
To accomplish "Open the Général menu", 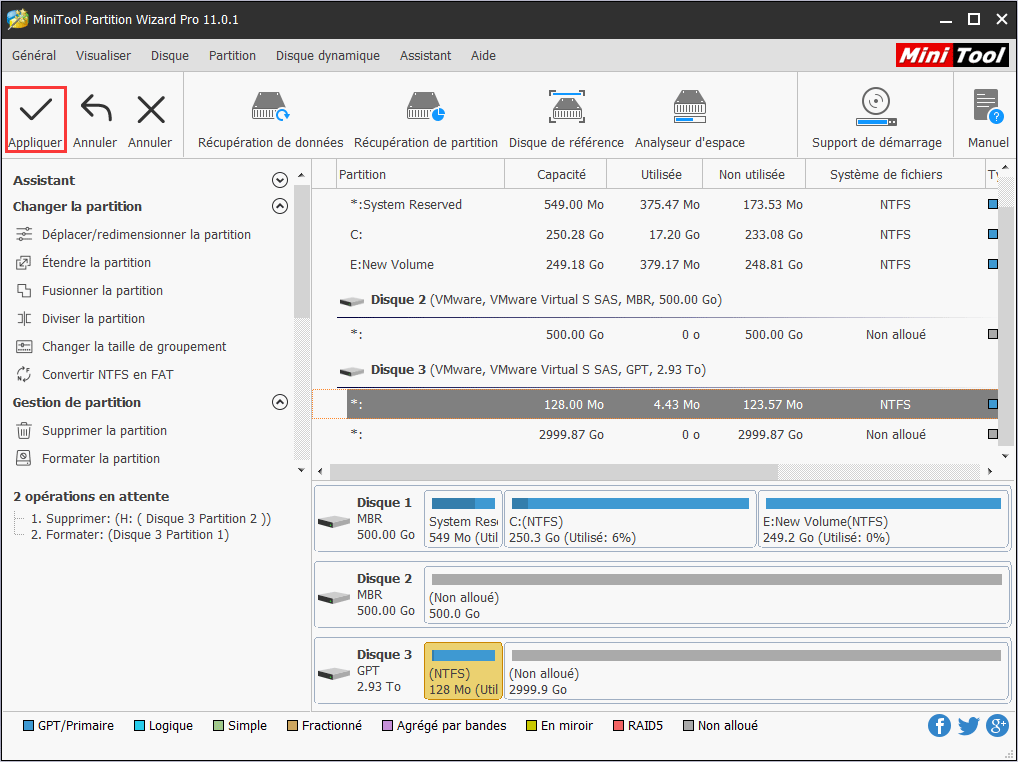I will (34, 56).
